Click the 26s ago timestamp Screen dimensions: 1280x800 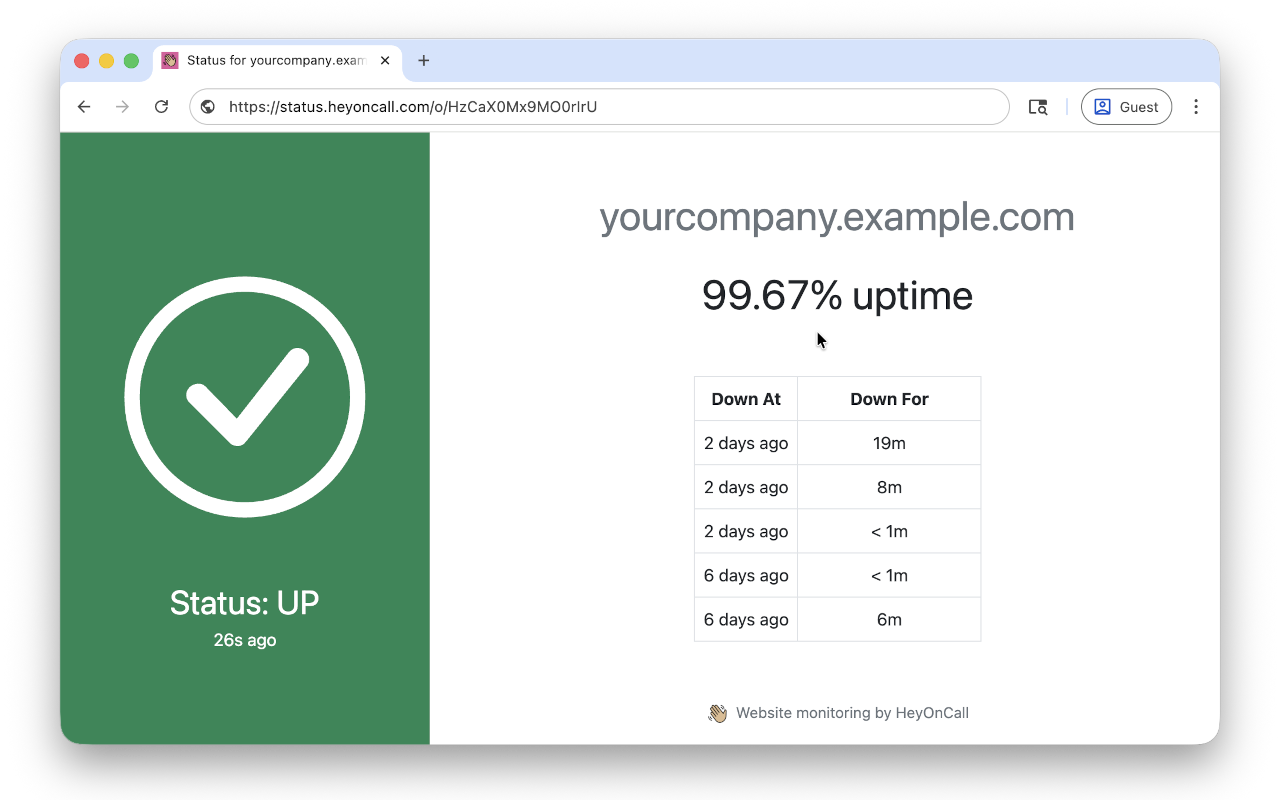(244, 640)
